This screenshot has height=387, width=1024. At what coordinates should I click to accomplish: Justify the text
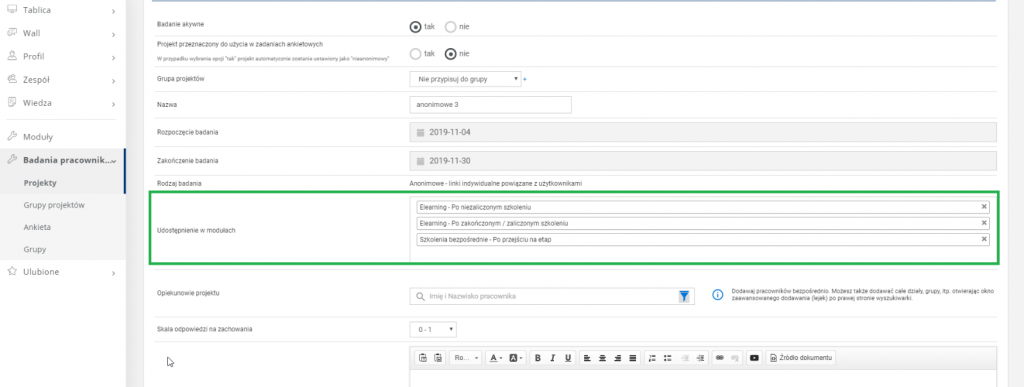click(x=632, y=358)
